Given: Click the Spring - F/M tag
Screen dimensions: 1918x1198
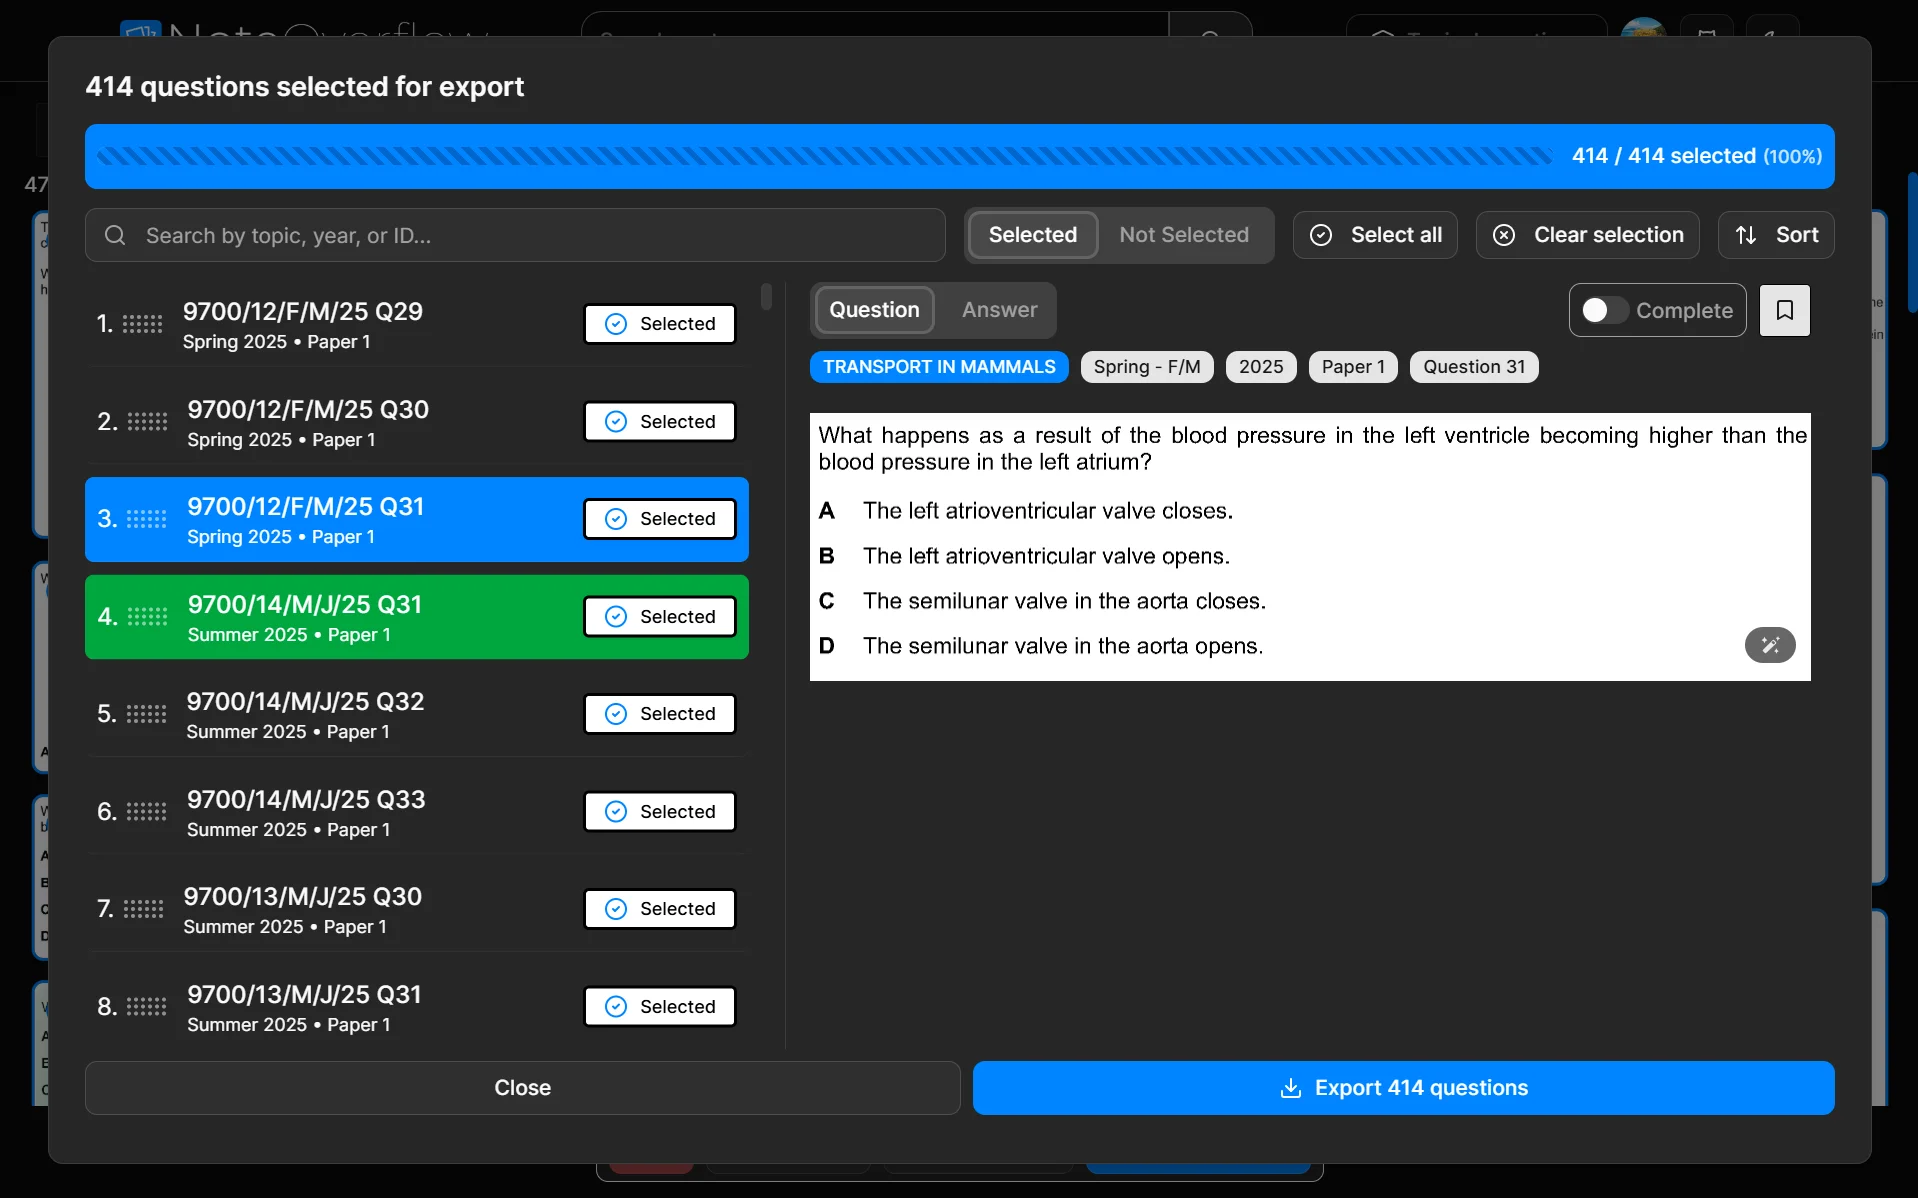Looking at the screenshot, I should (1146, 367).
